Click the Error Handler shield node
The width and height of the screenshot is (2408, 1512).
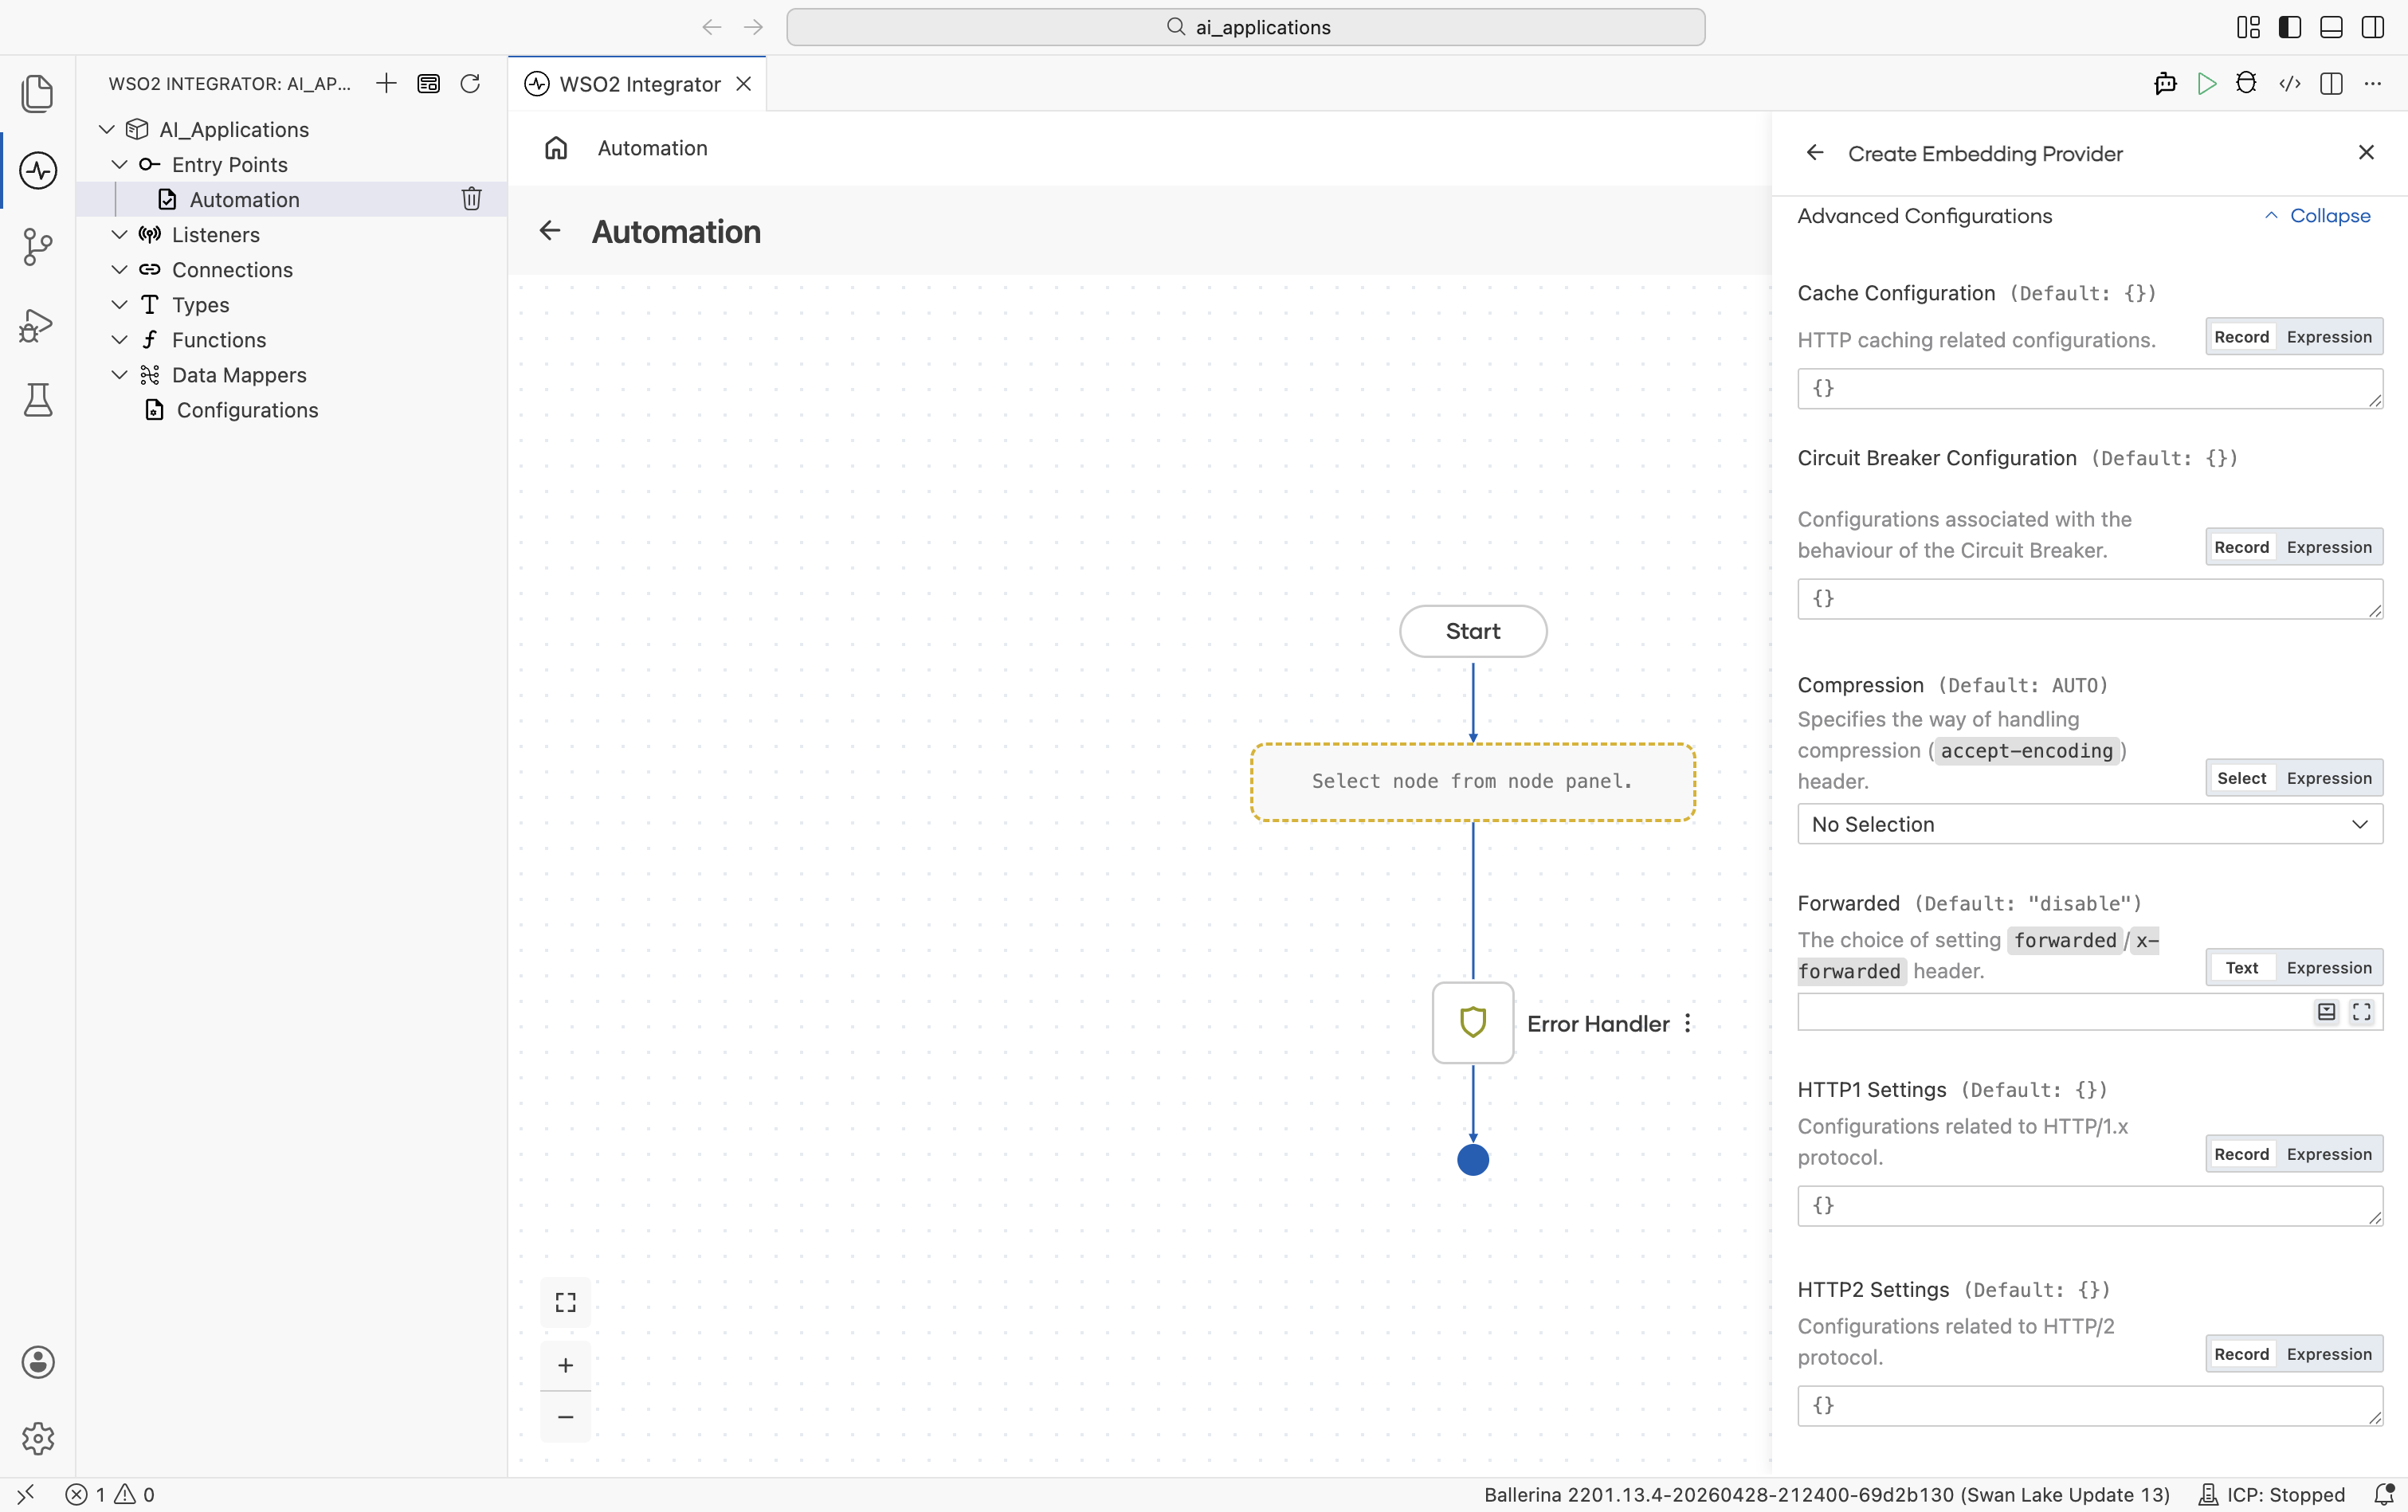point(1473,1023)
